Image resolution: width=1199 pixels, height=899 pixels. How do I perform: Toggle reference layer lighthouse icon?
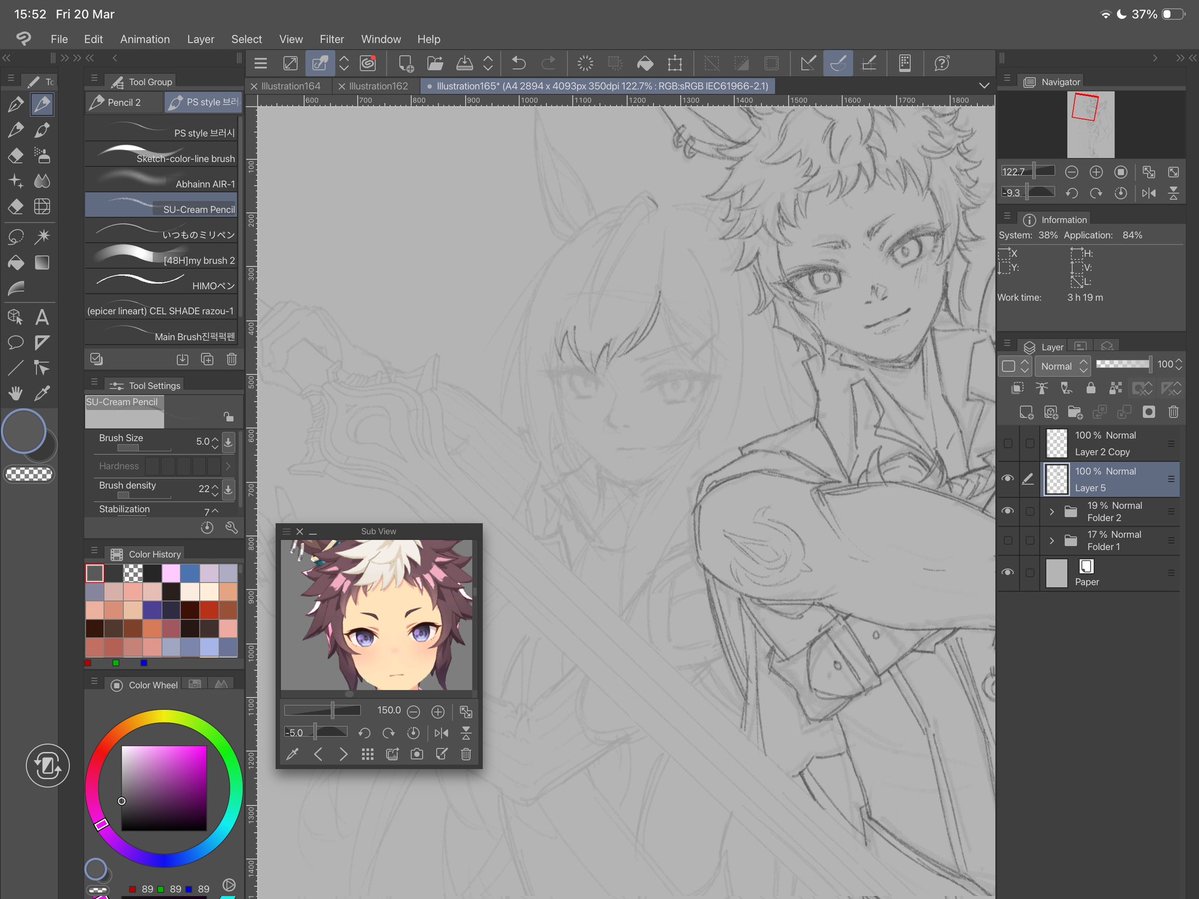pyautogui.click(x=1041, y=388)
